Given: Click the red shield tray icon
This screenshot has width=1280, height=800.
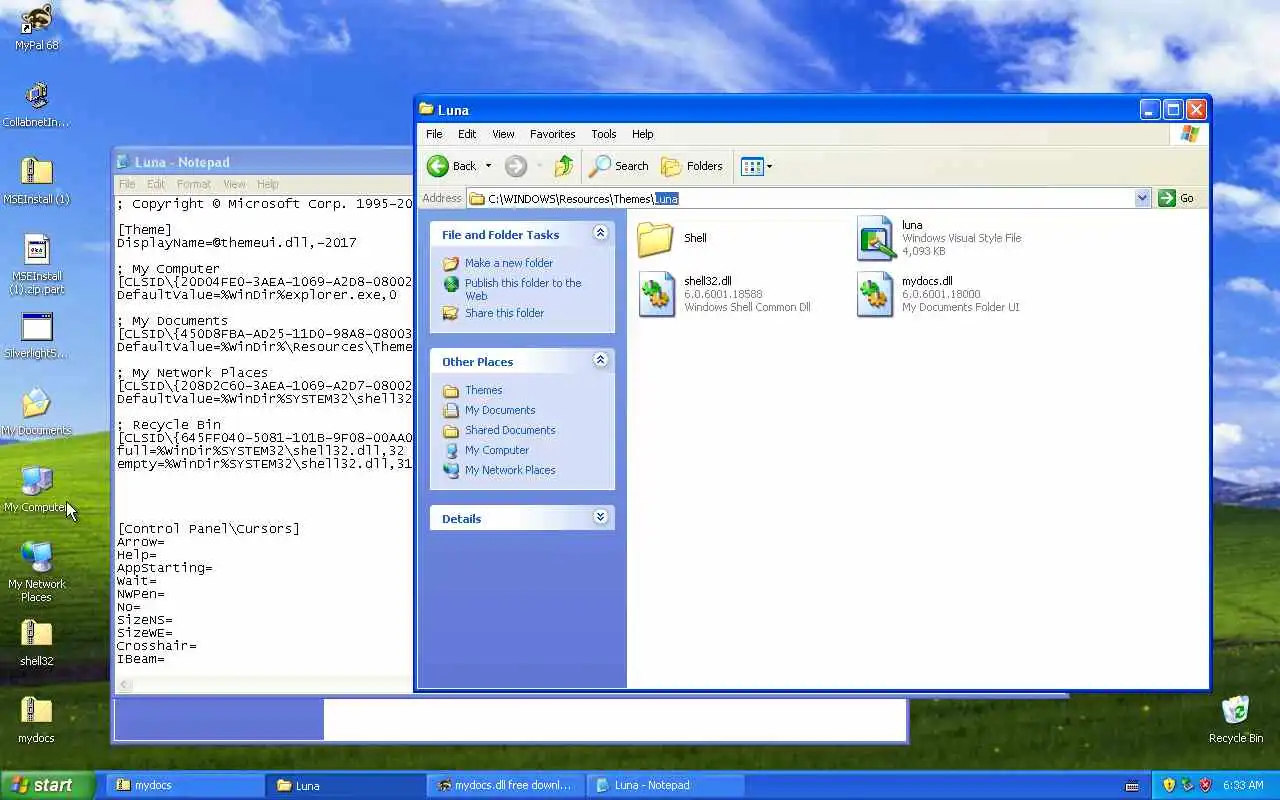Looking at the screenshot, I should pyautogui.click(x=1205, y=785).
